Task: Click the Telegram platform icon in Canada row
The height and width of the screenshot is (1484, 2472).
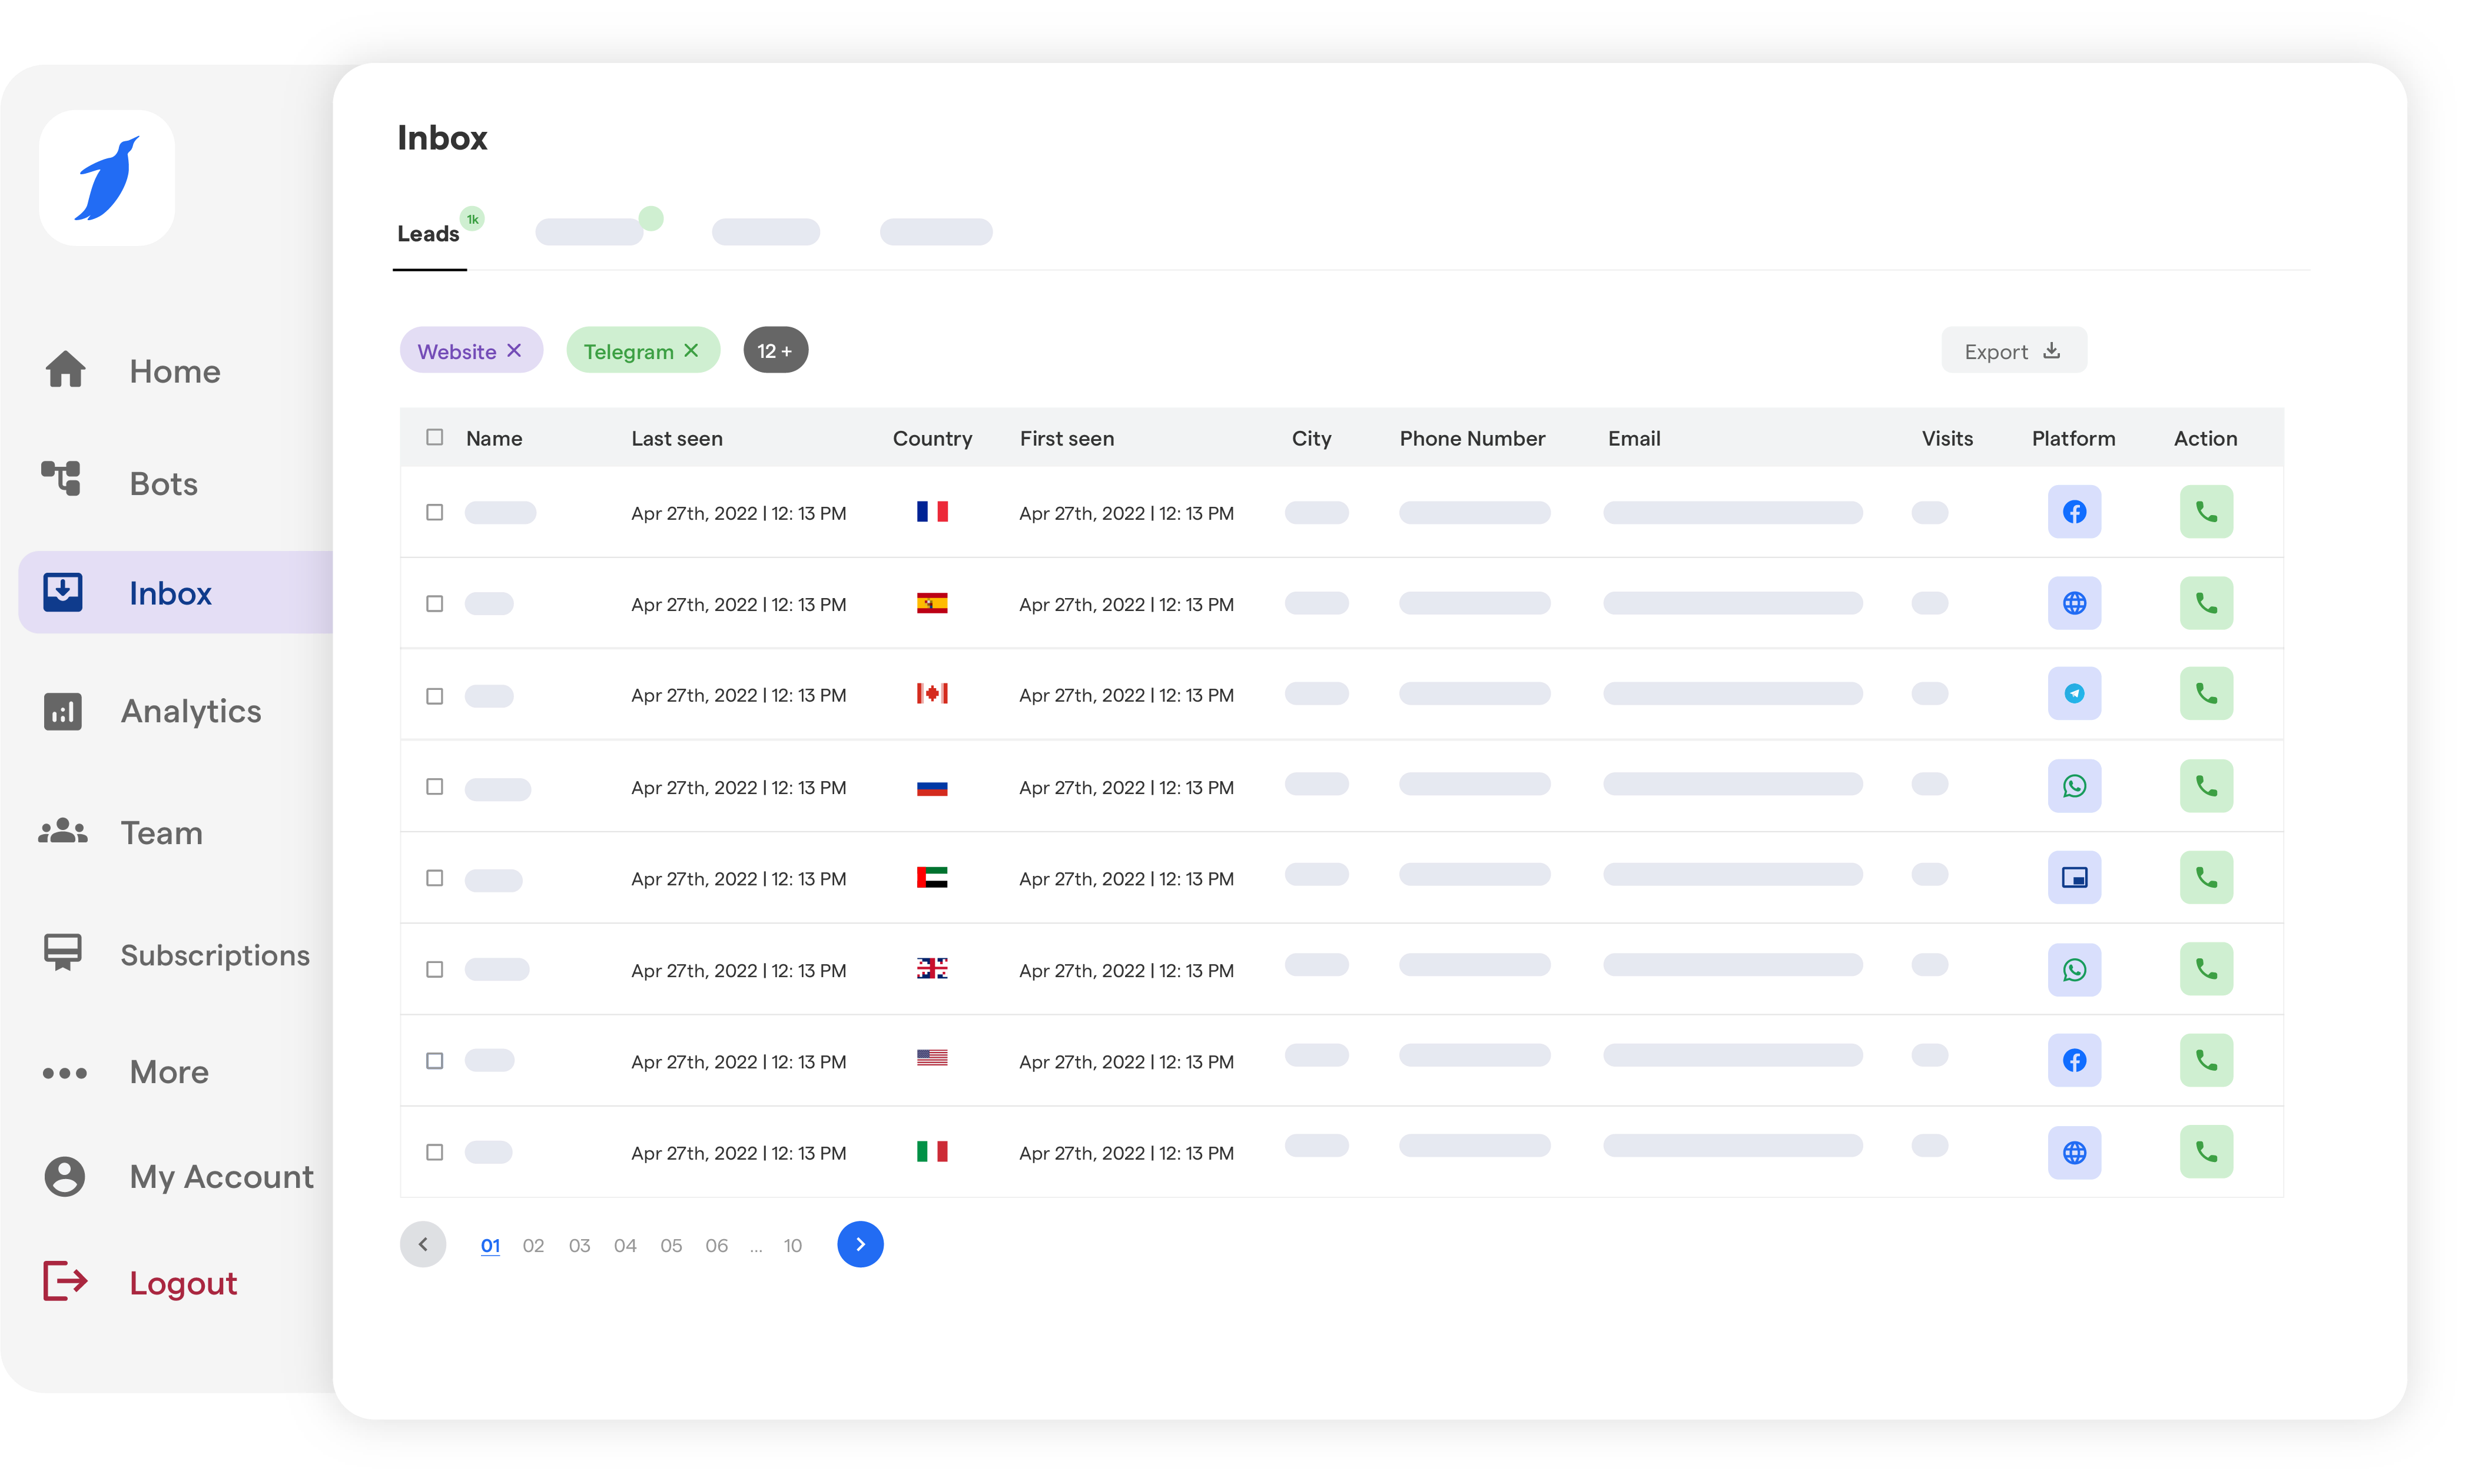Action: 2074,694
